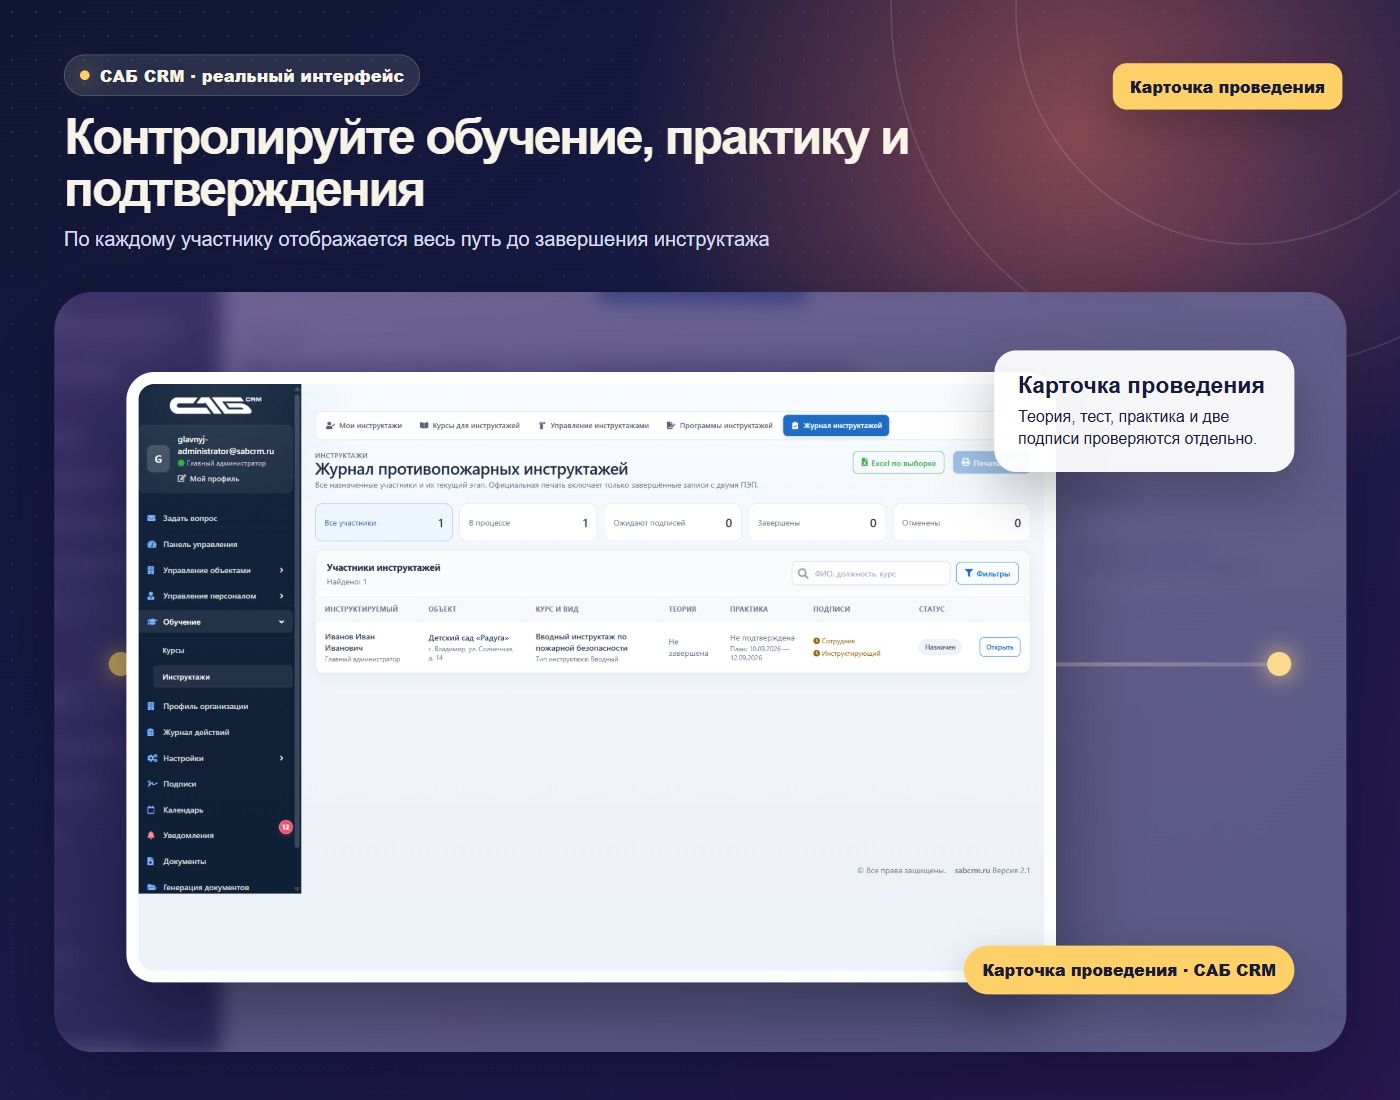Screen dimensions: 1400x1100
Task: Click the G avatar in the sidebar
Action: pos(158,459)
